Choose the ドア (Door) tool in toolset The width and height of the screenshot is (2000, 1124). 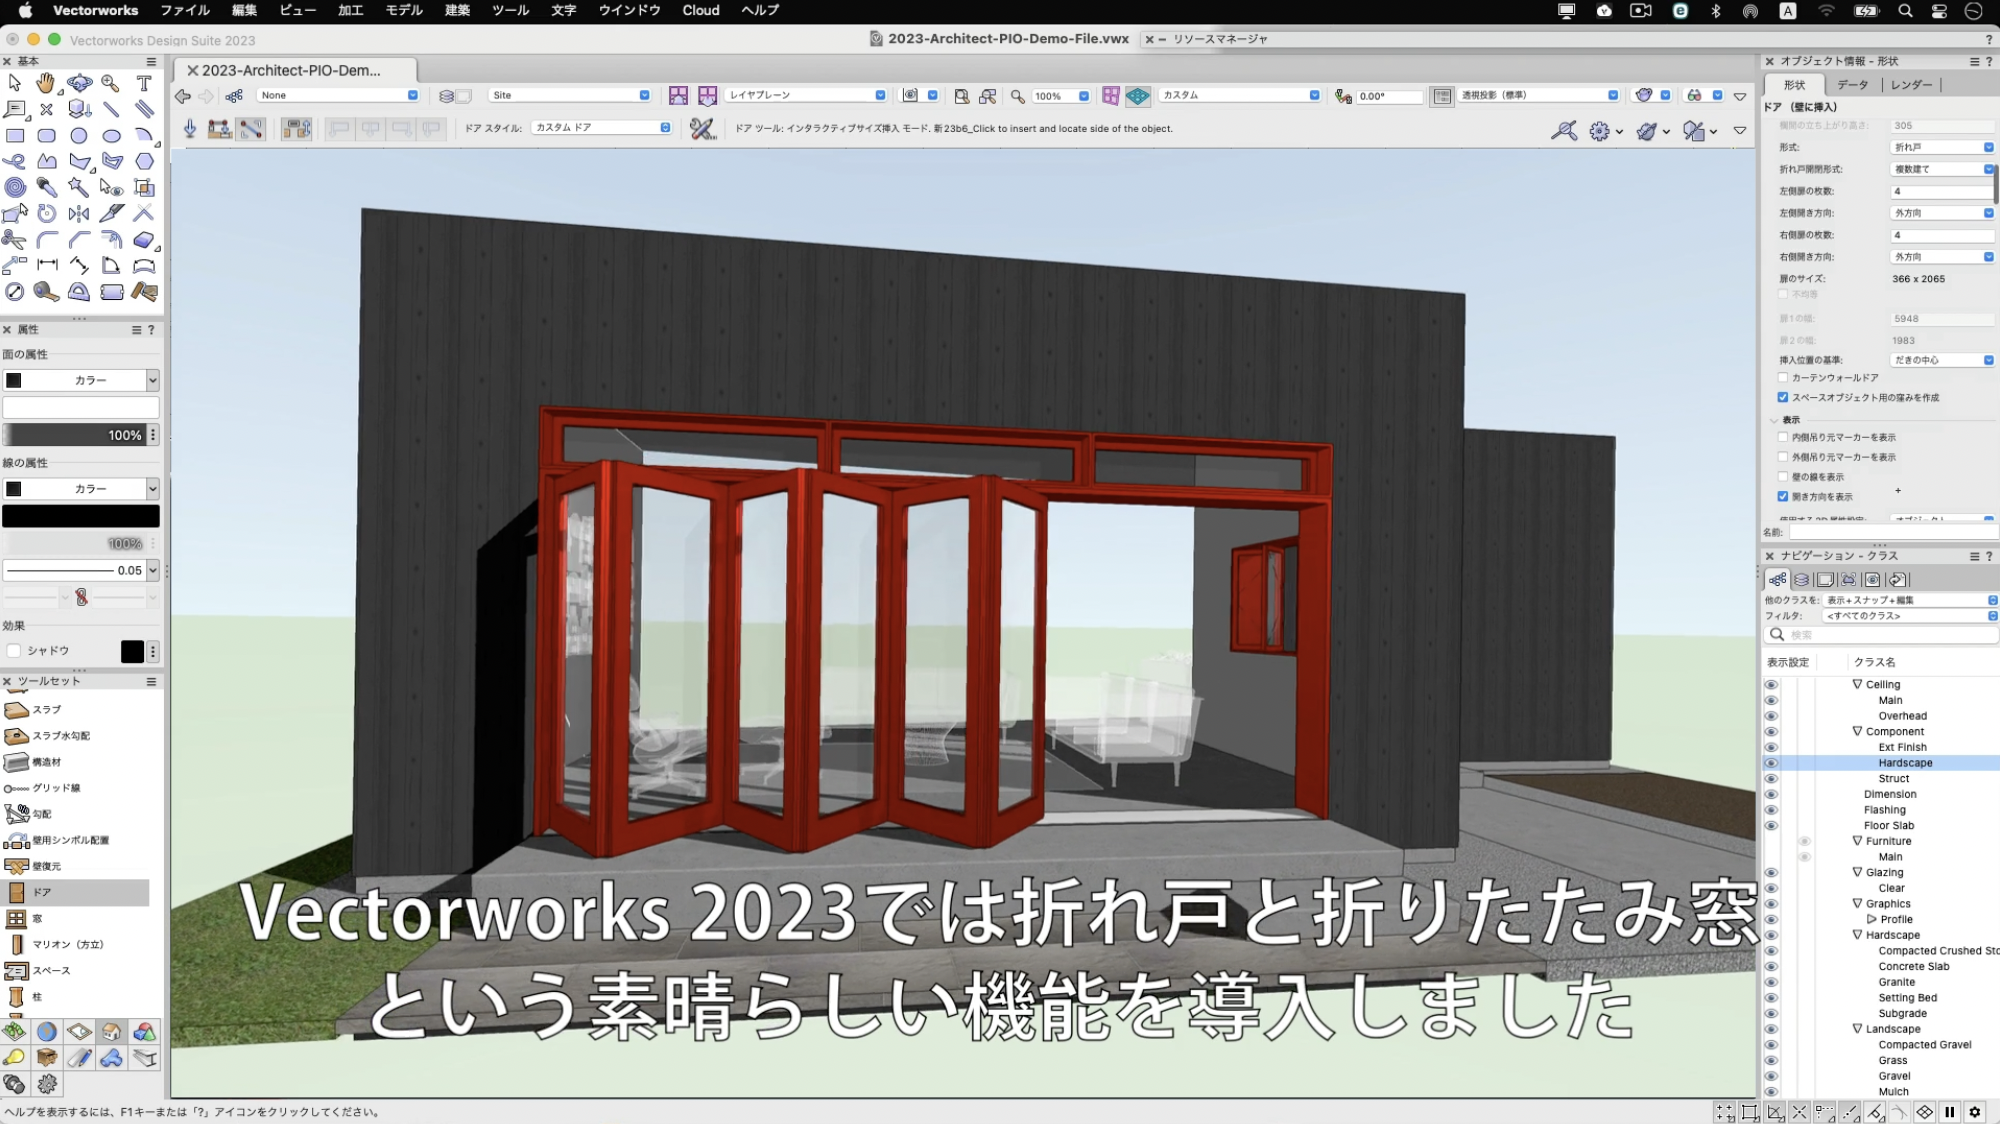(x=76, y=892)
